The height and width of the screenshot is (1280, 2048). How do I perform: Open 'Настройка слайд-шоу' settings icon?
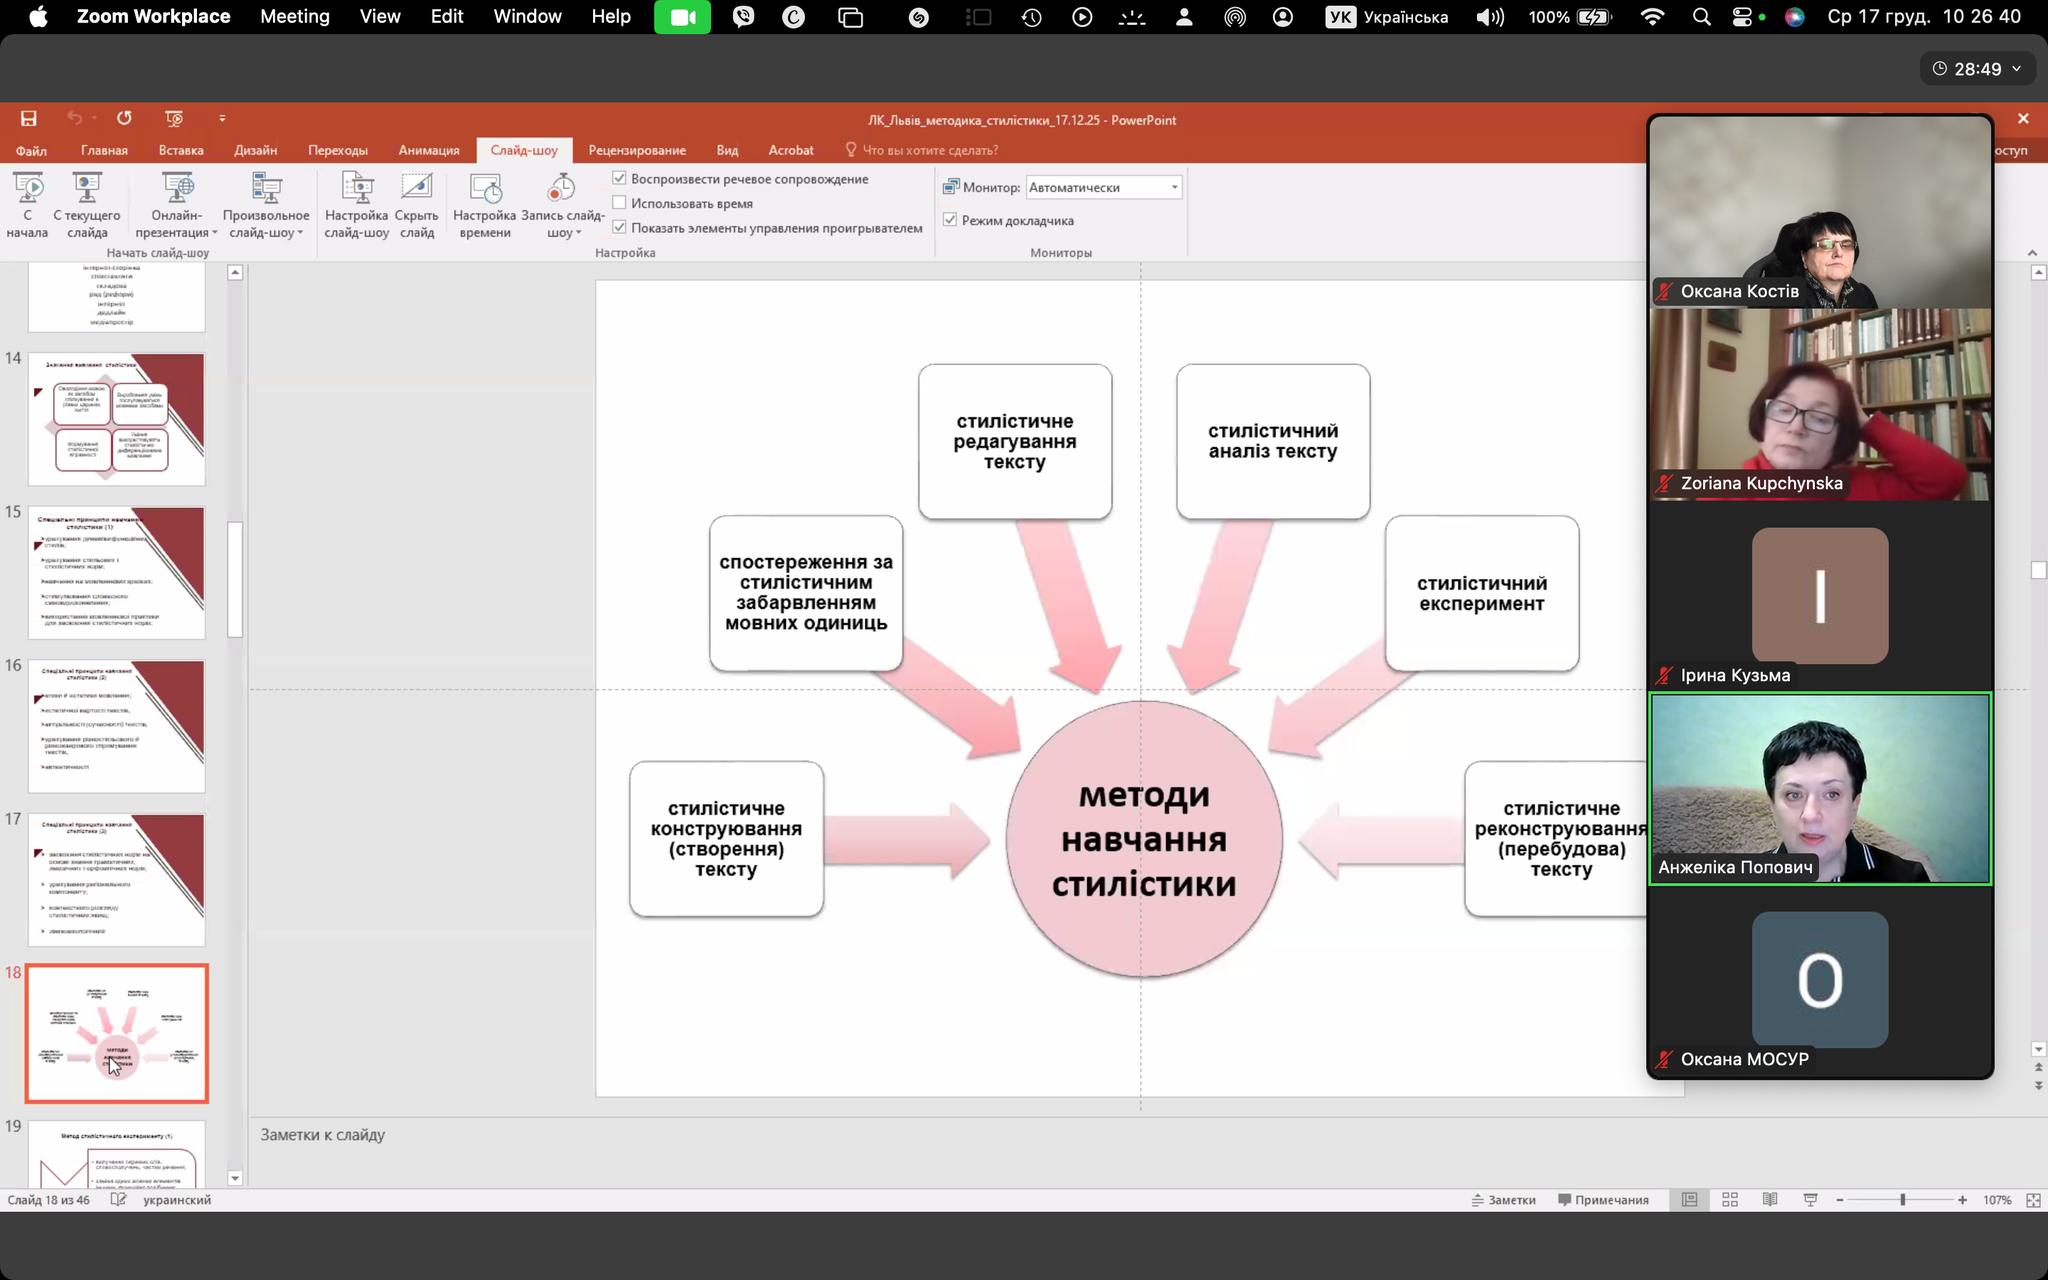[356, 189]
